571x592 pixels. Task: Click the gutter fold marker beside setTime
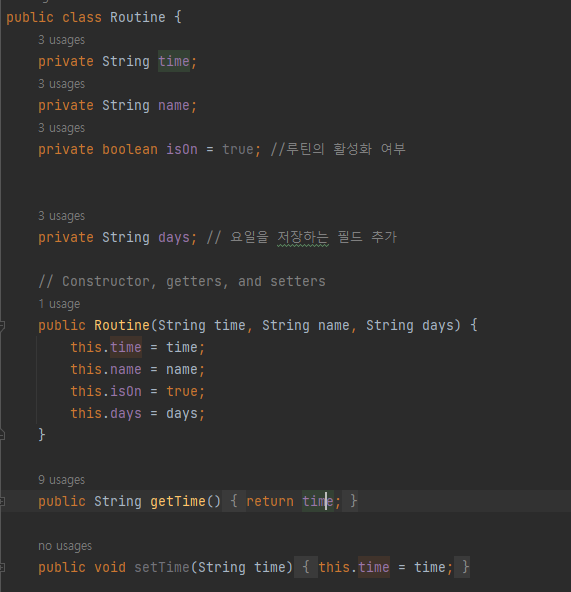(x=2, y=567)
